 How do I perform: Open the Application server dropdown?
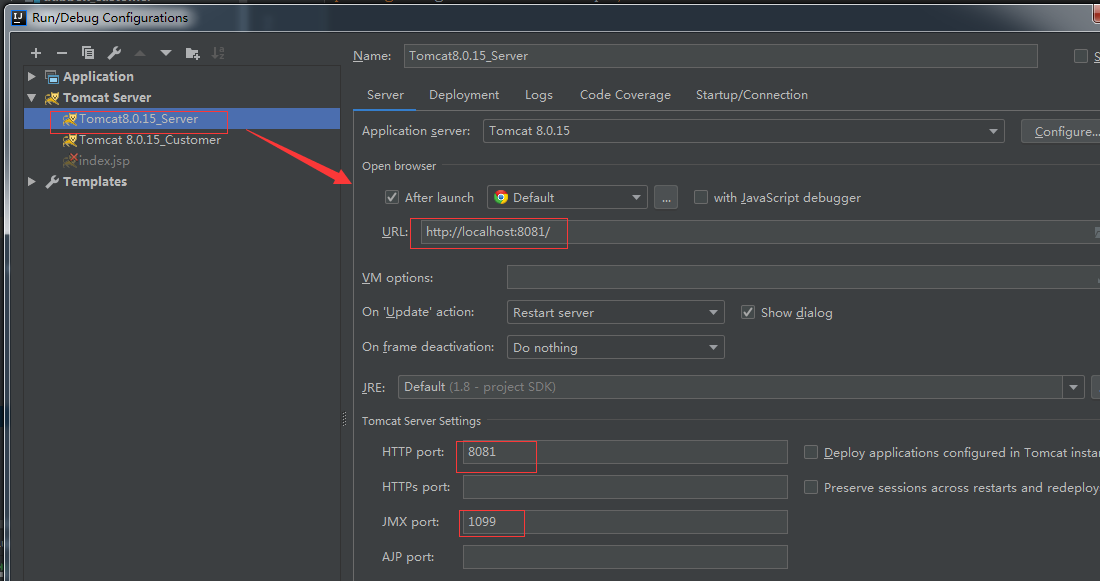point(744,131)
